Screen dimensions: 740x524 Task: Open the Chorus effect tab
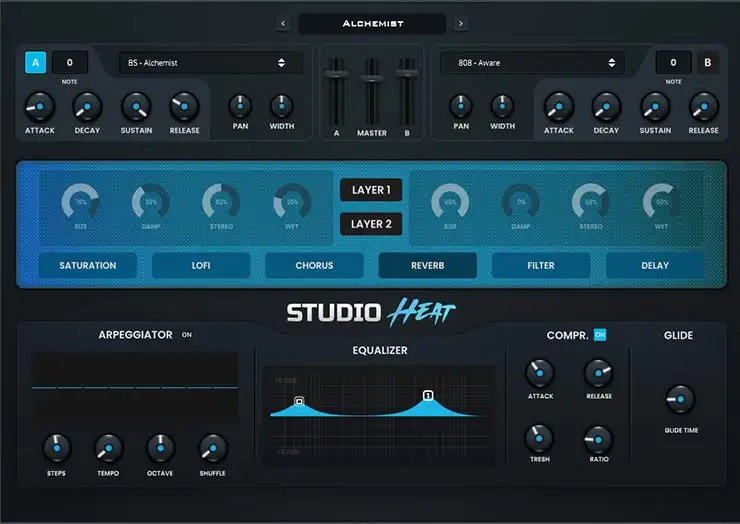click(314, 265)
